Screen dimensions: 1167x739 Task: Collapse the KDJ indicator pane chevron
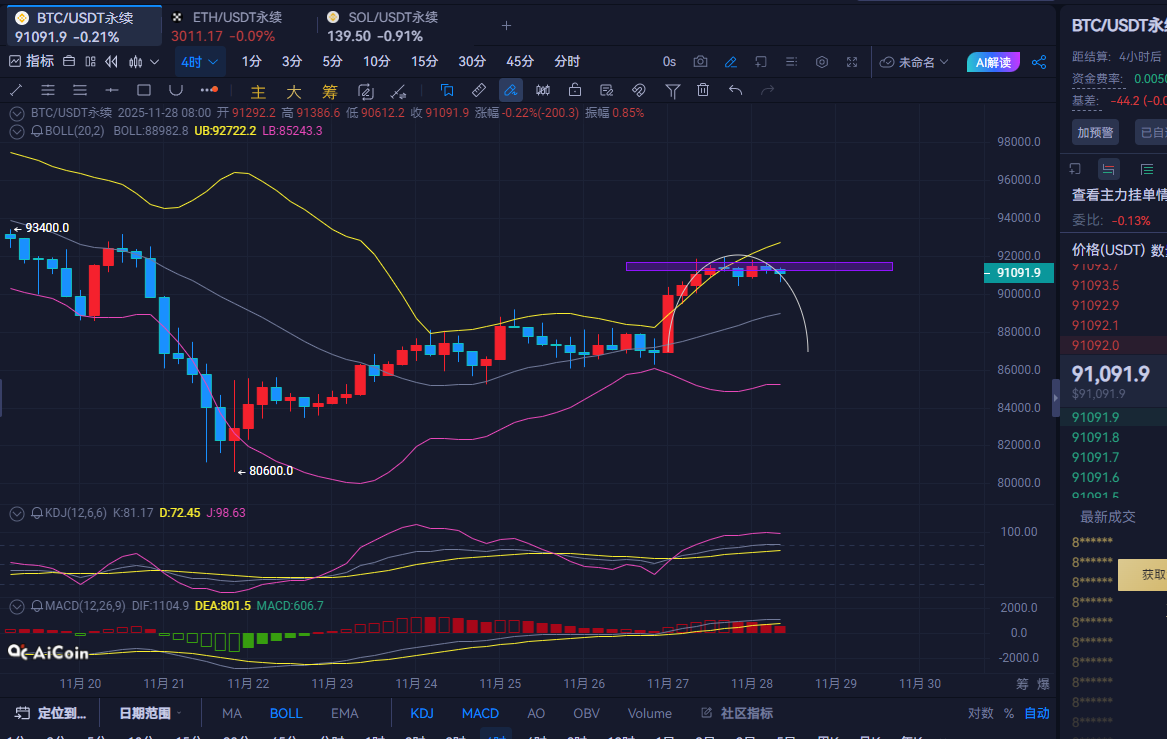tap(17, 513)
